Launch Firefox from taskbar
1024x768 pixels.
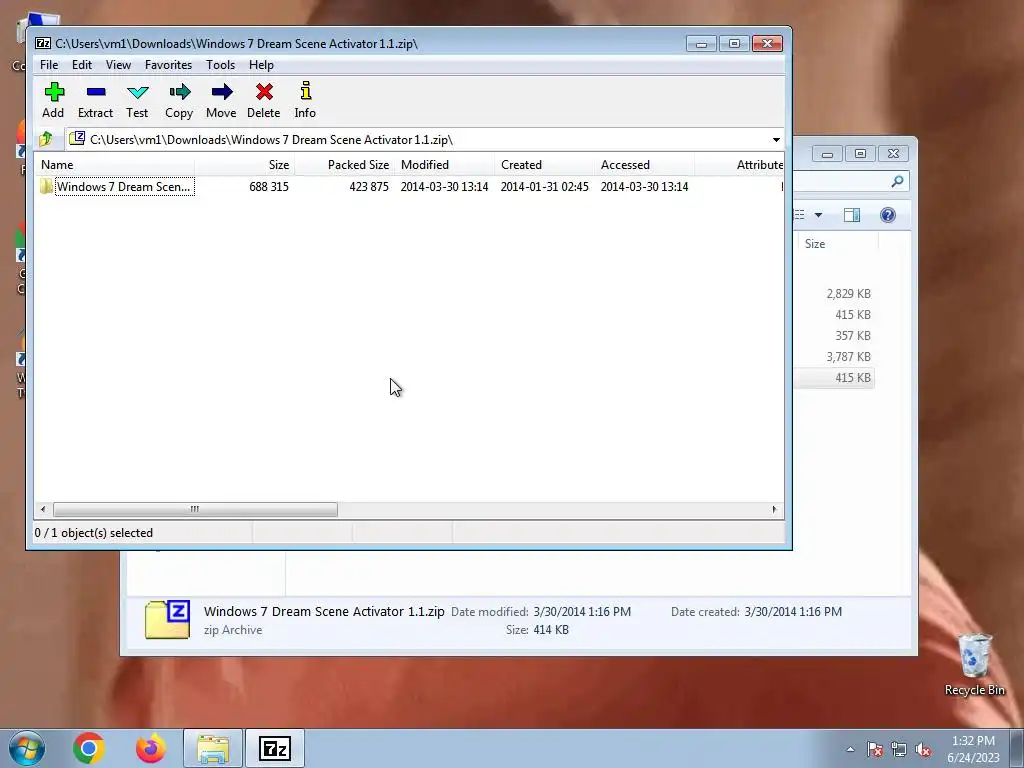[151, 748]
